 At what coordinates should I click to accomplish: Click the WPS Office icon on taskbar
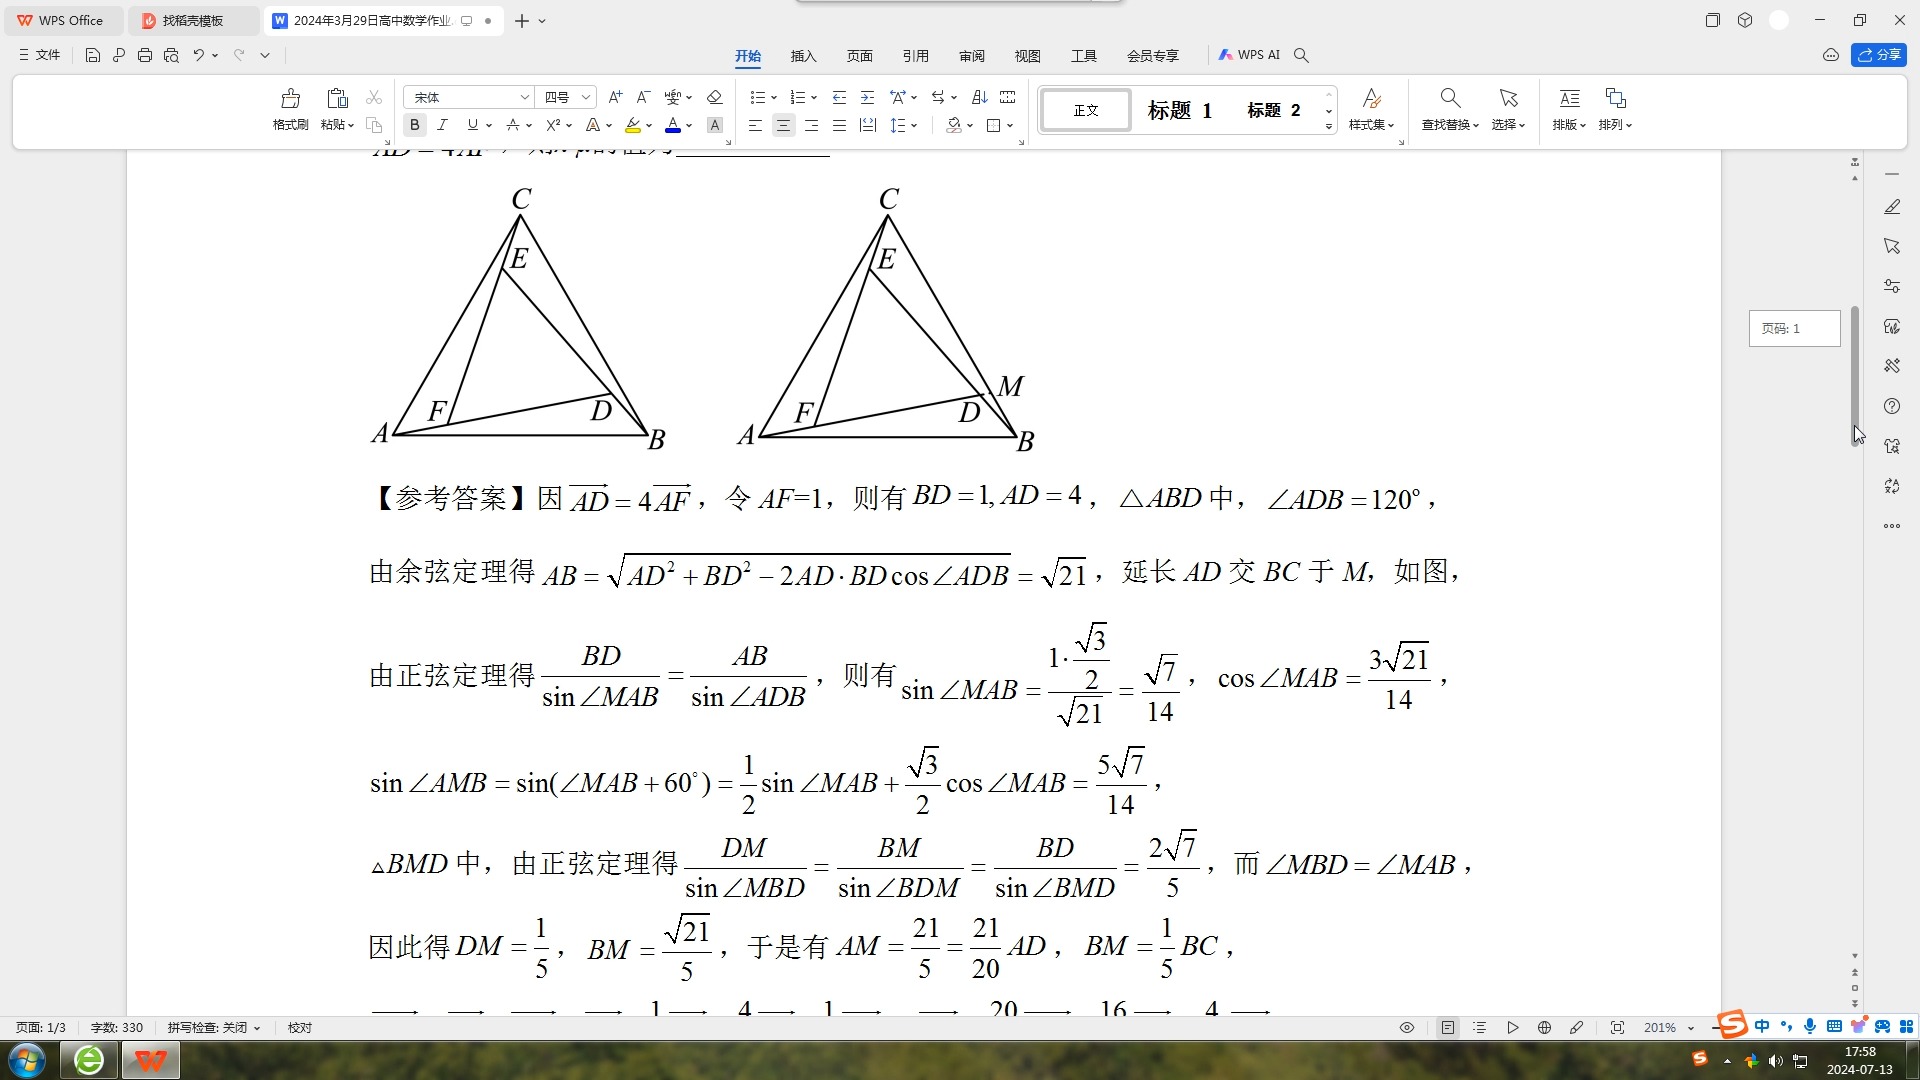(151, 1060)
